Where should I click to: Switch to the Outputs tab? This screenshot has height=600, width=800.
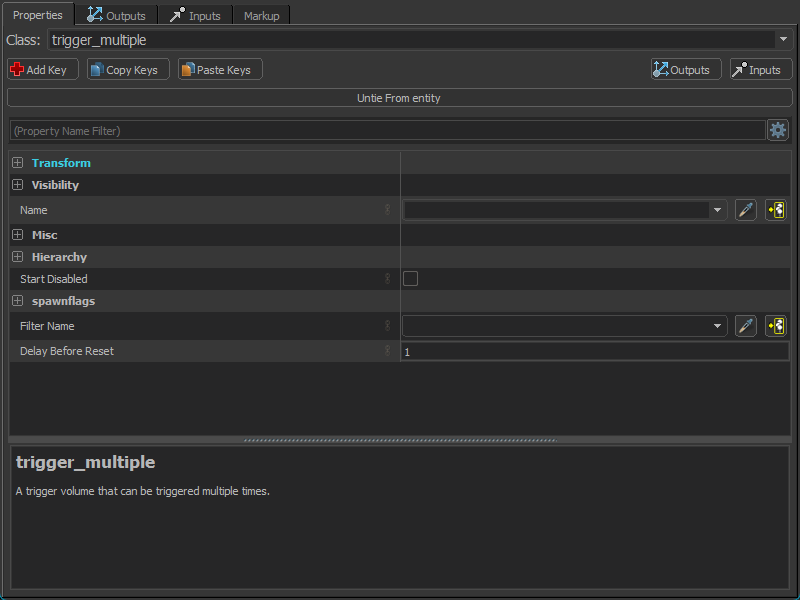pyautogui.click(x=117, y=15)
